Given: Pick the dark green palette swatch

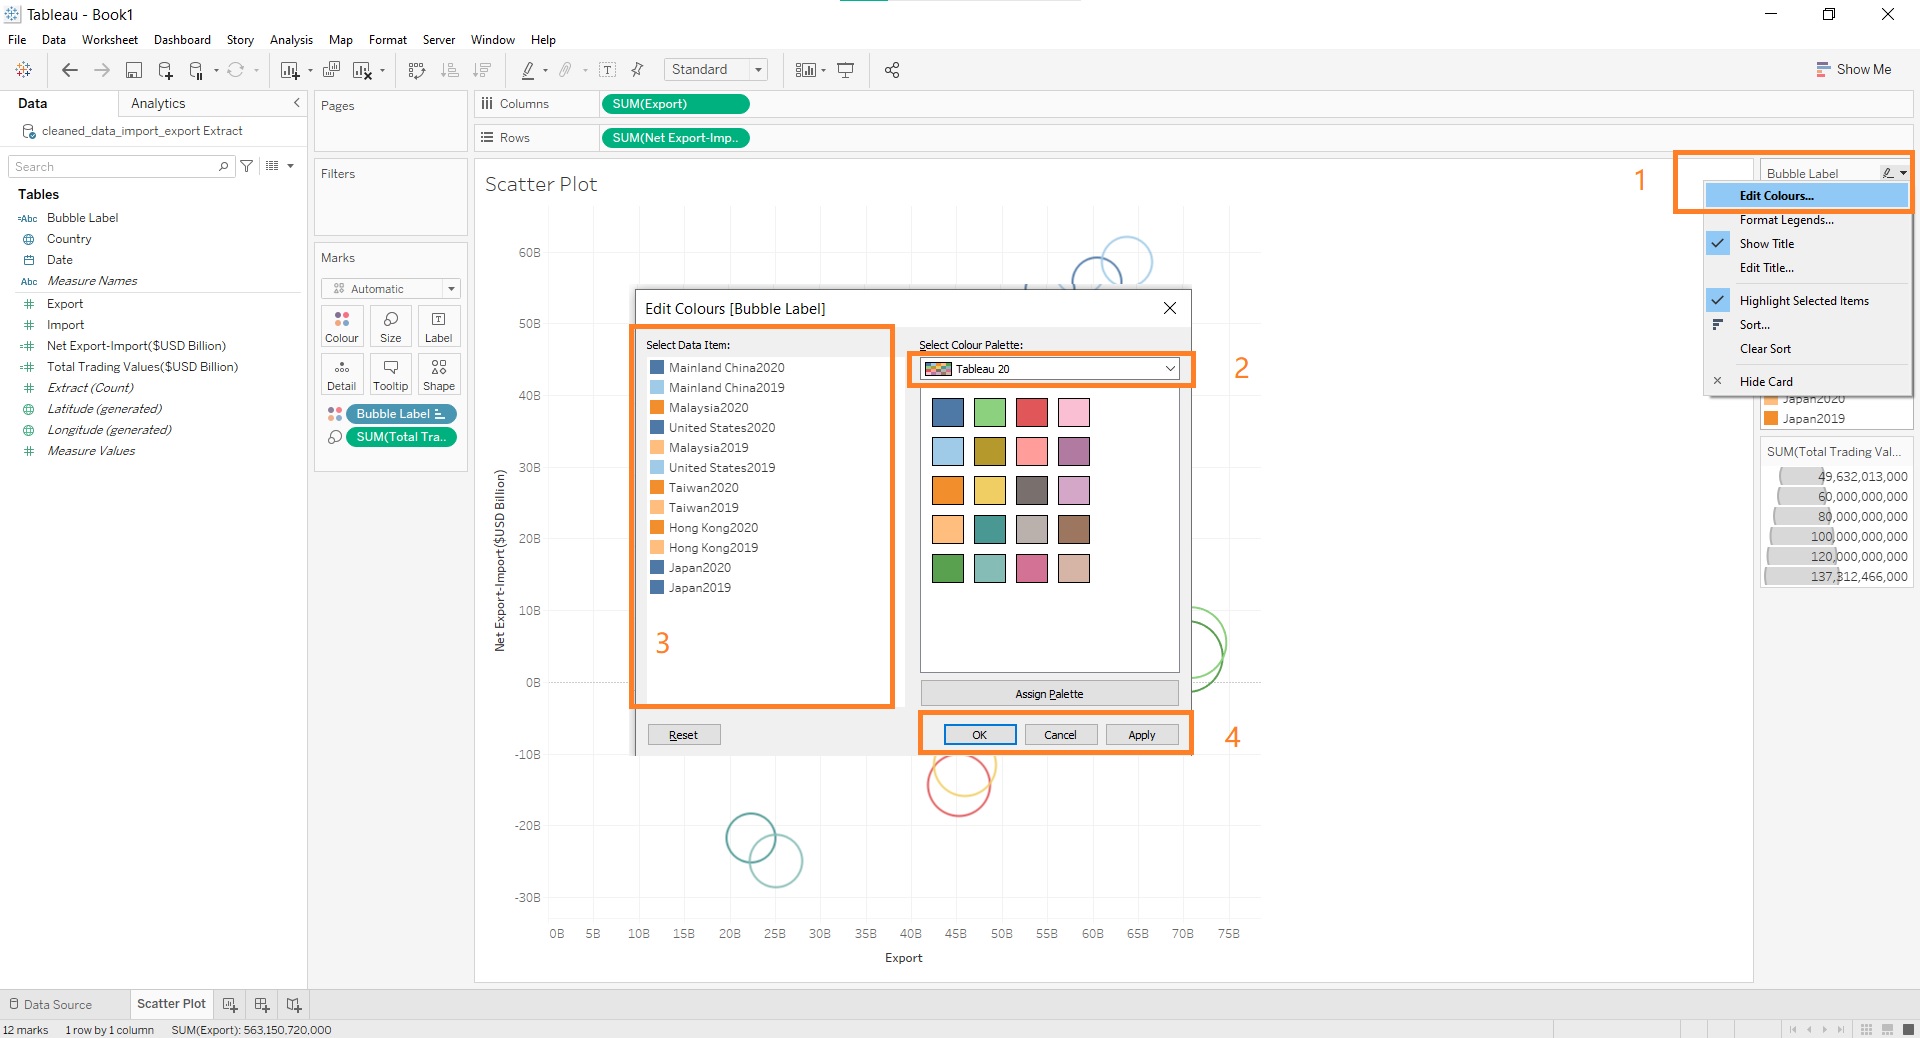Looking at the screenshot, I should [948, 568].
